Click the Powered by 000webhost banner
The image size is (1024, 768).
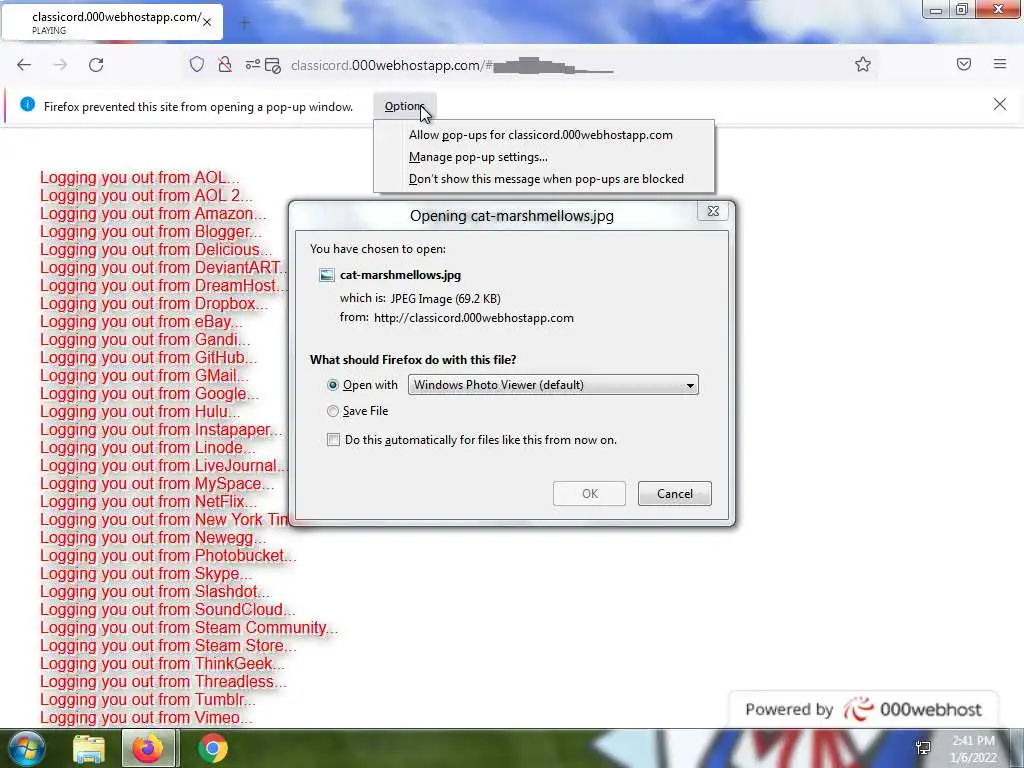coord(863,709)
